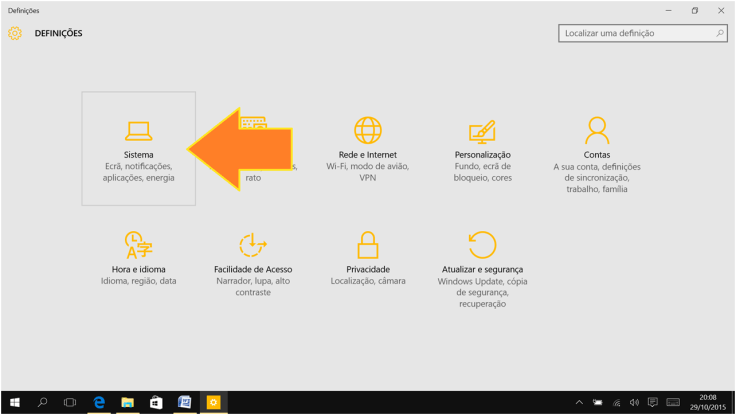
Task: Open the Windows Start menu
Action: [15, 402]
